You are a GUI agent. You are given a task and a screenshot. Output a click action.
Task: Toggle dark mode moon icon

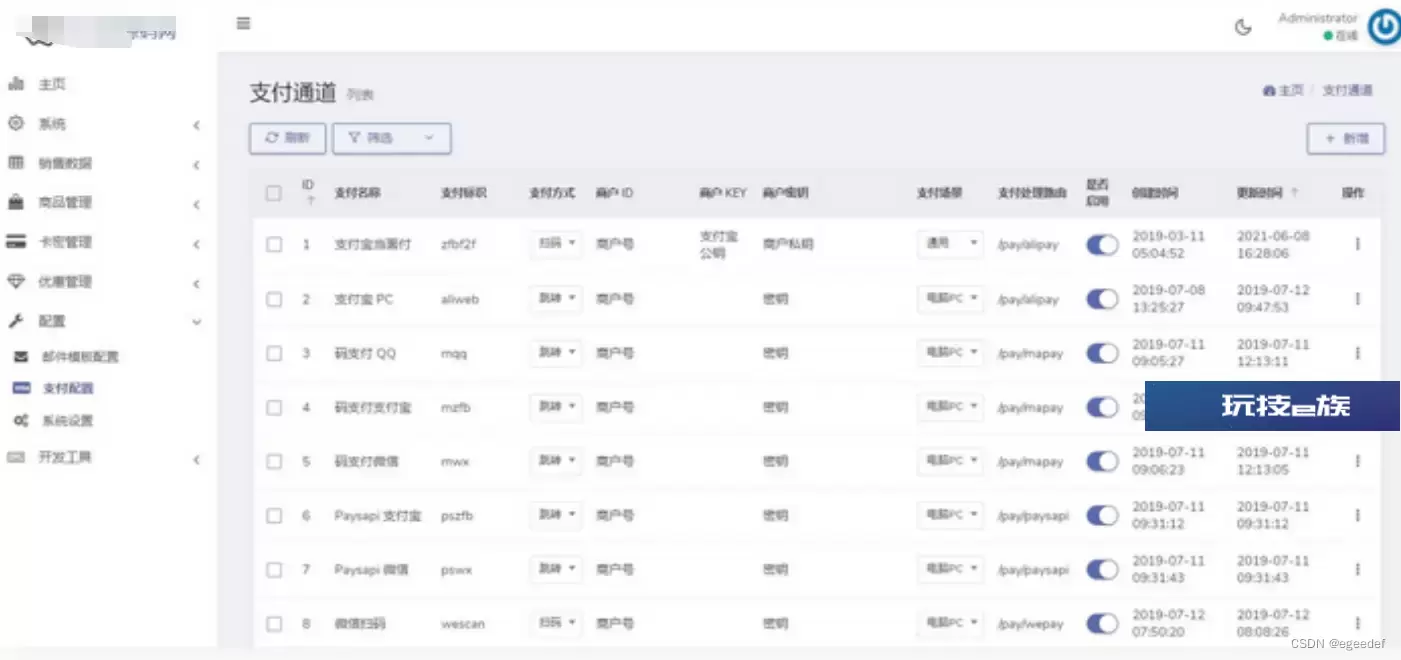(1243, 27)
